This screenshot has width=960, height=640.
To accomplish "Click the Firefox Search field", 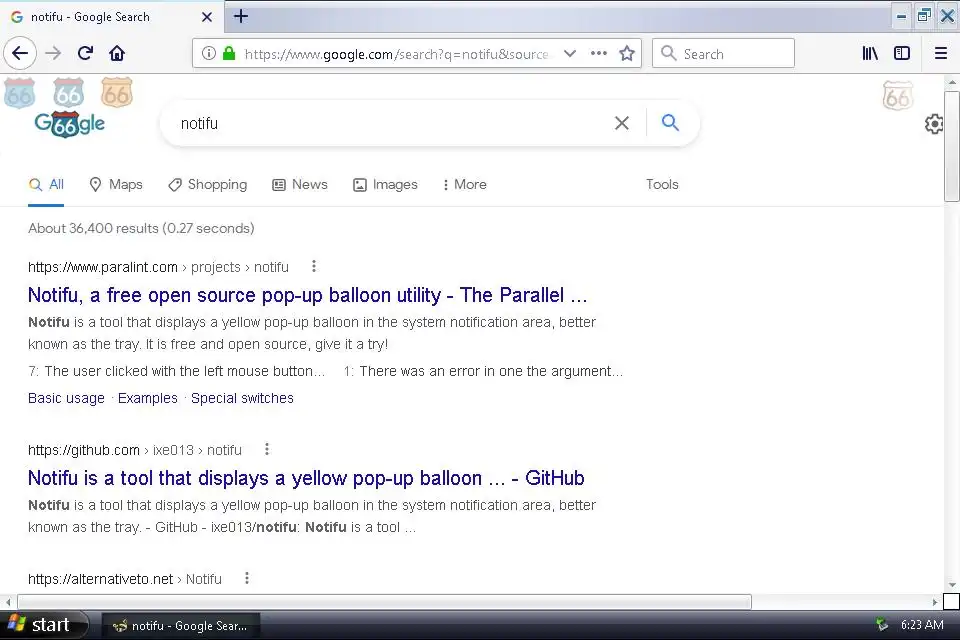I will pyautogui.click(x=724, y=53).
